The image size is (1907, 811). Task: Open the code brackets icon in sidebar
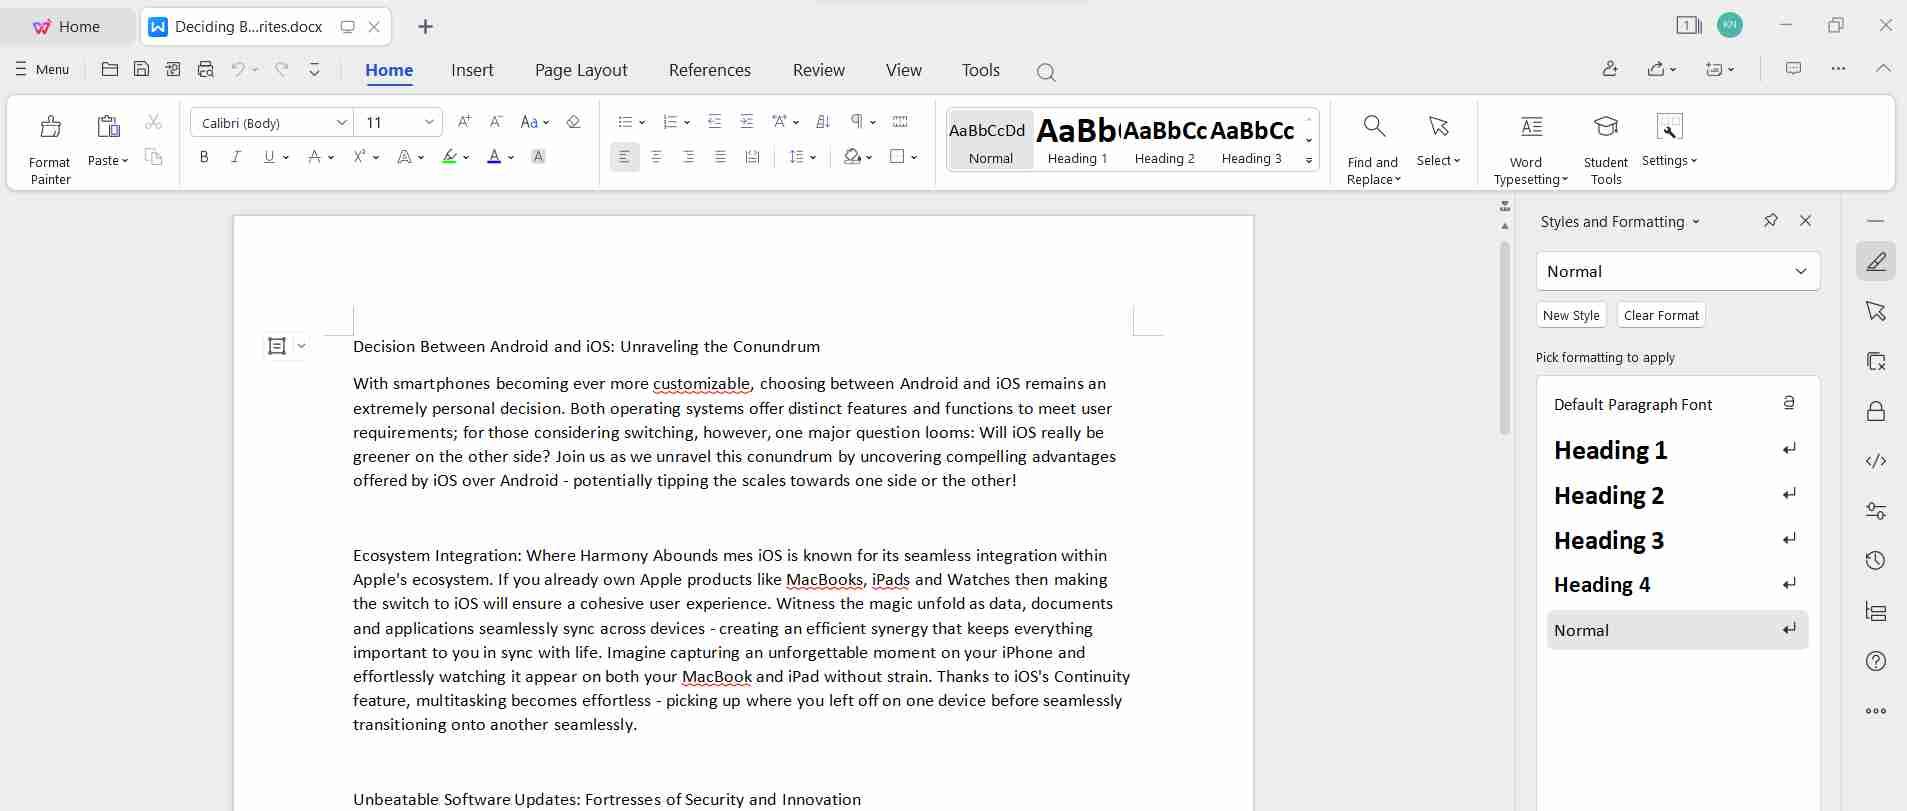pos(1876,461)
